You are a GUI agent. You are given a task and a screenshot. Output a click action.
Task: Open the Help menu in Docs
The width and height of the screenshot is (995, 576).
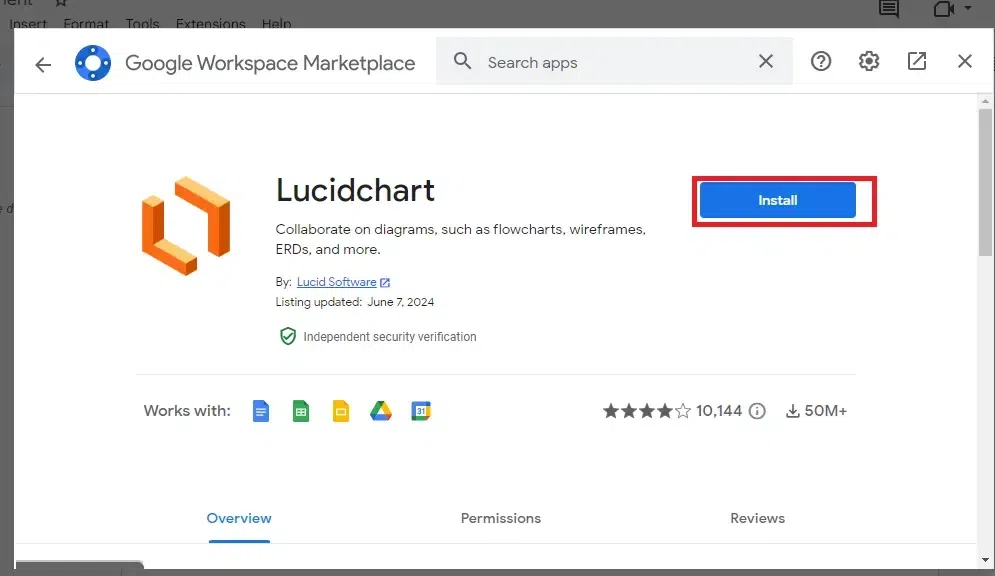(x=277, y=23)
